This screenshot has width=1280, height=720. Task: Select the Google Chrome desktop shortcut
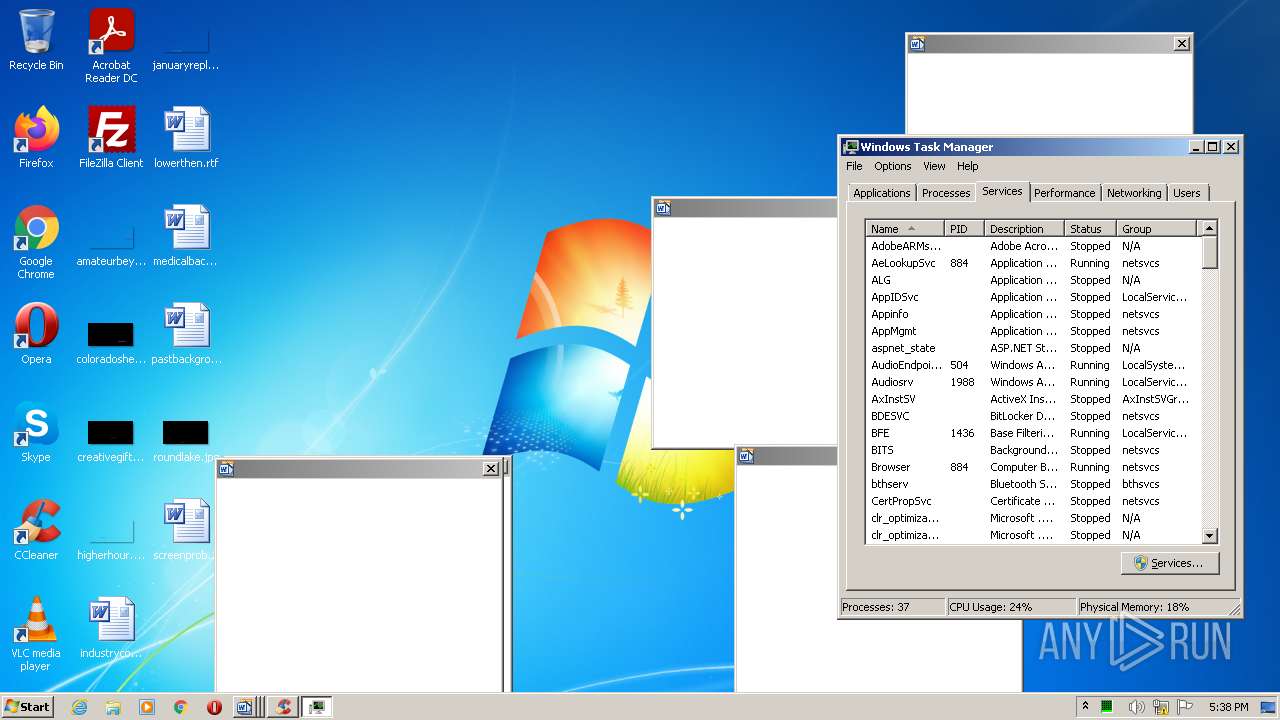[x=36, y=243]
